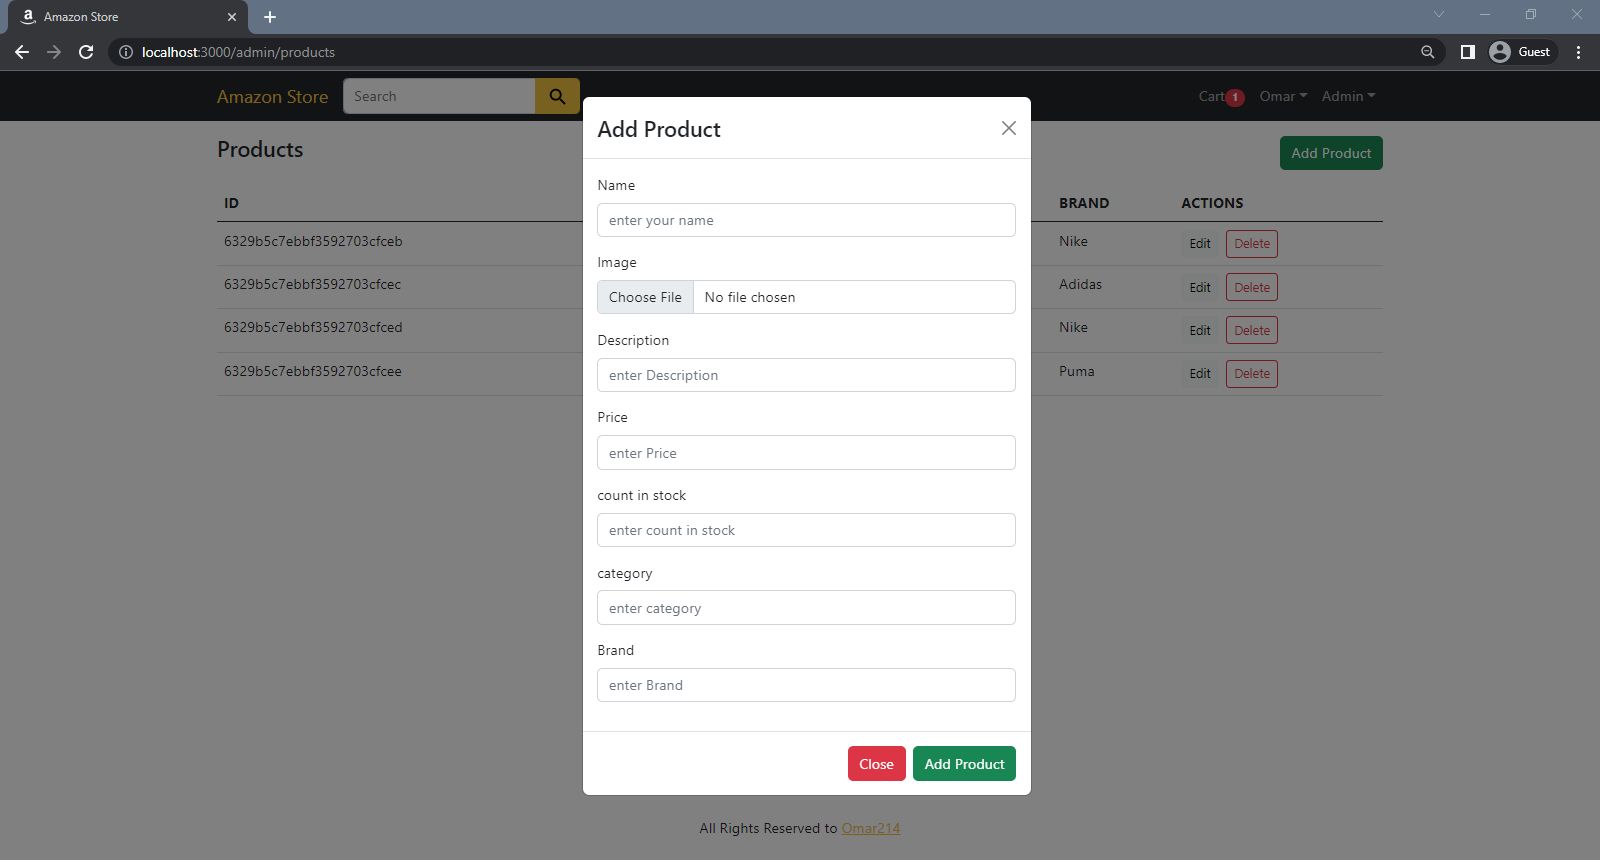Click the Choose File button
This screenshot has height=860, width=1600.
click(645, 297)
